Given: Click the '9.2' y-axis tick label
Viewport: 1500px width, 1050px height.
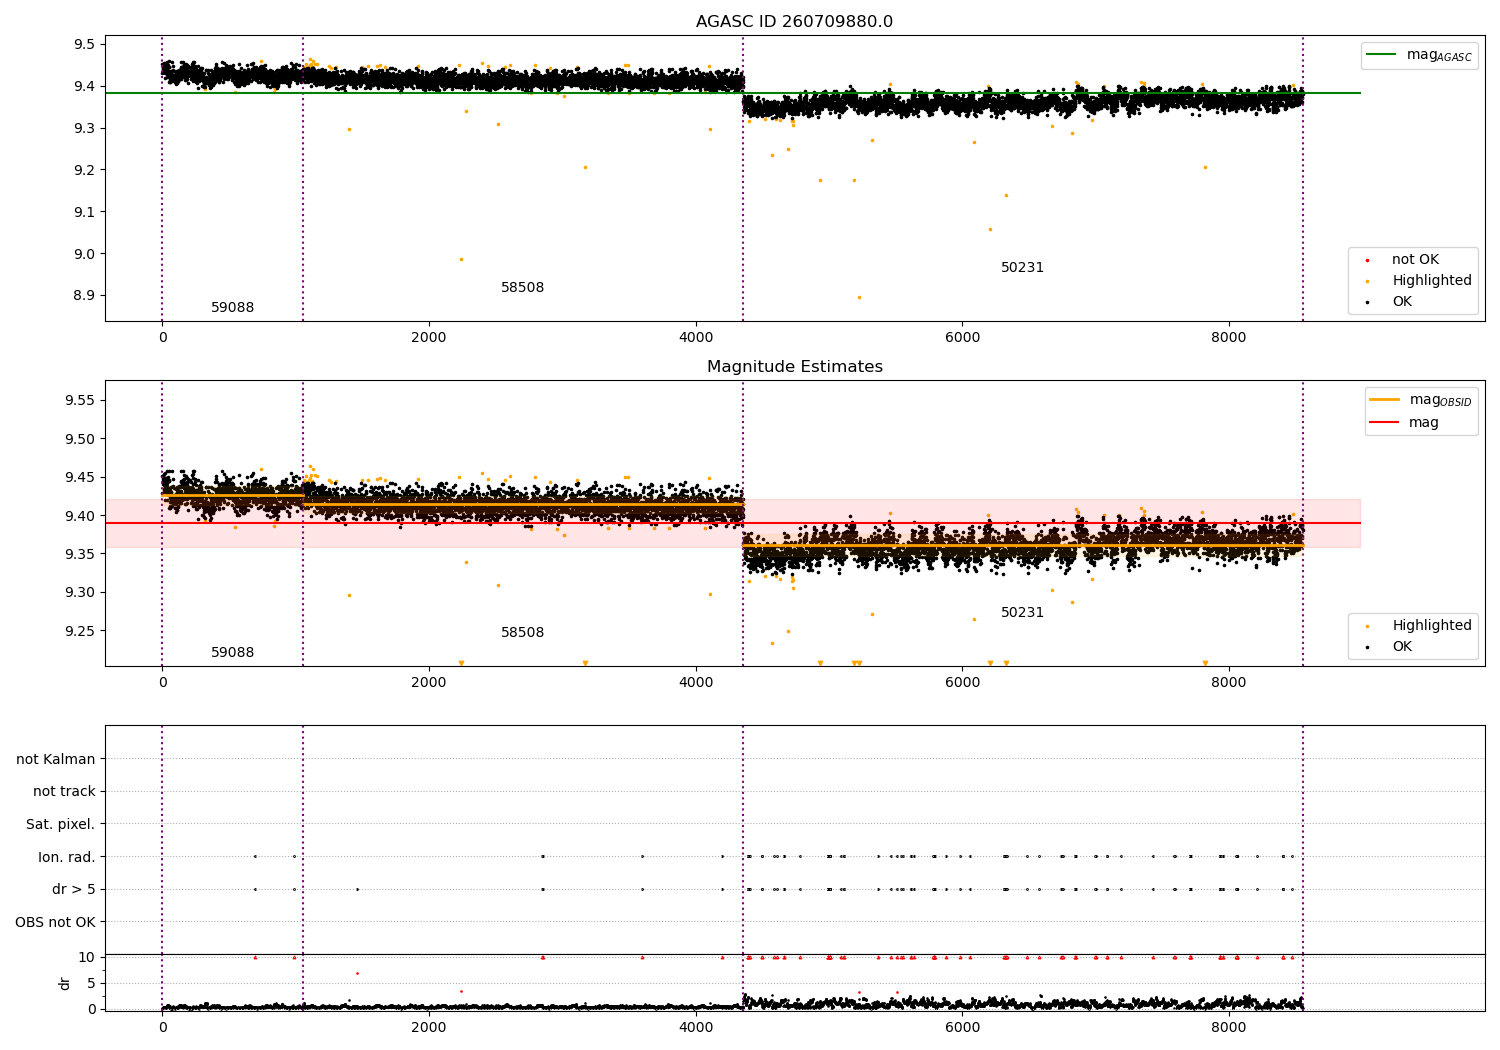Looking at the screenshot, I should pyautogui.click(x=84, y=170).
